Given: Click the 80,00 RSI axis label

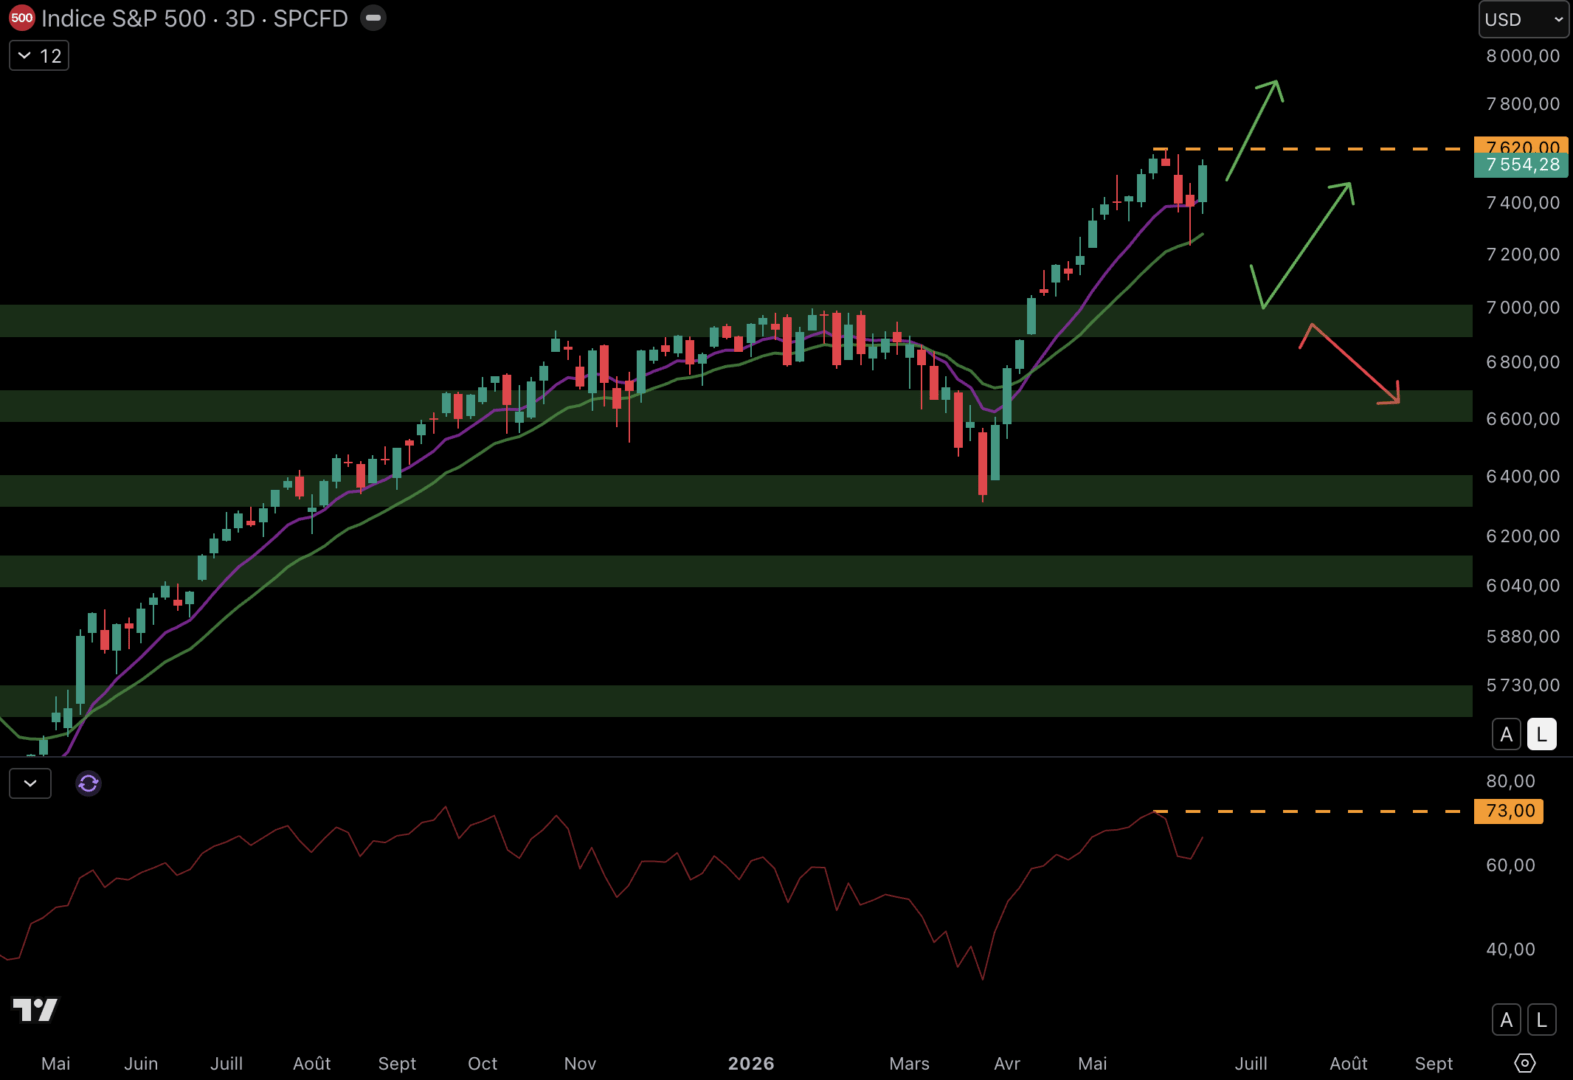Looking at the screenshot, I should (x=1510, y=781).
